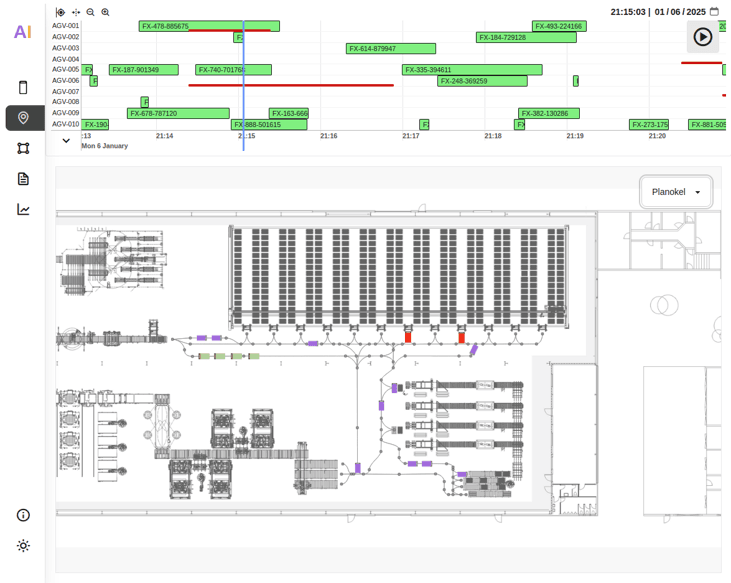Click the timeline move/pan icon
This screenshot has width=731, height=583.
pyautogui.click(x=76, y=12)
